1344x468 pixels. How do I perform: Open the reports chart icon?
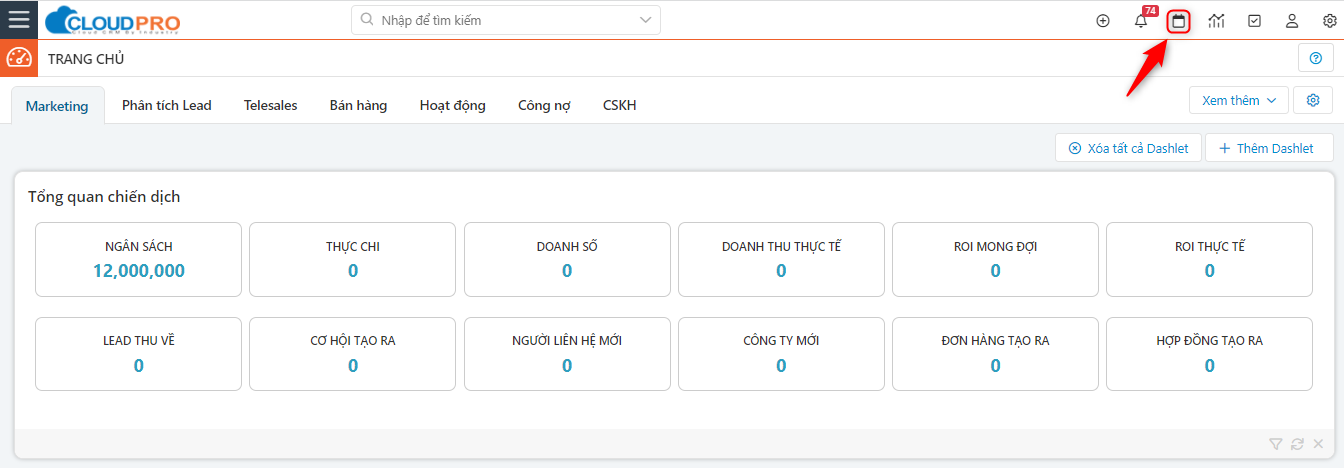(x=1217, y=21)
